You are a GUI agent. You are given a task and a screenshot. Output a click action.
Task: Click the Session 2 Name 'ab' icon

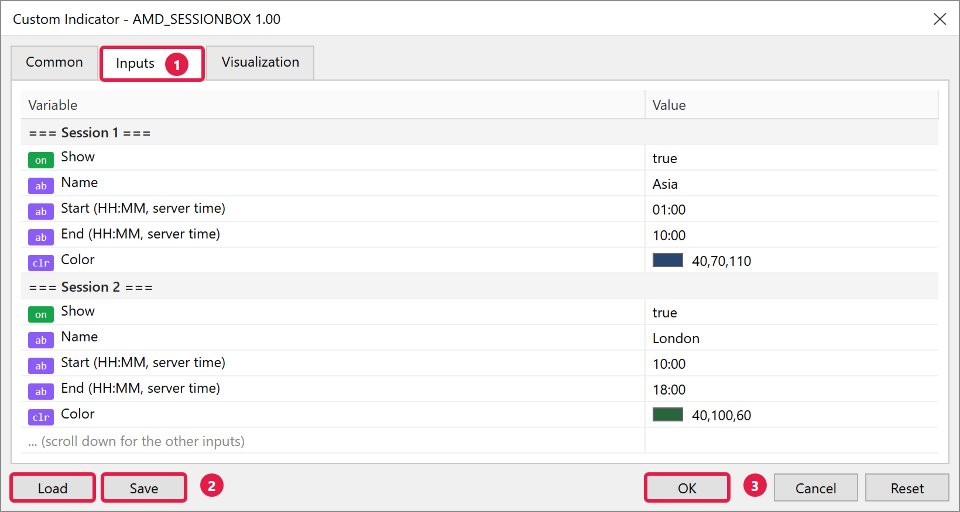[41, 340]
